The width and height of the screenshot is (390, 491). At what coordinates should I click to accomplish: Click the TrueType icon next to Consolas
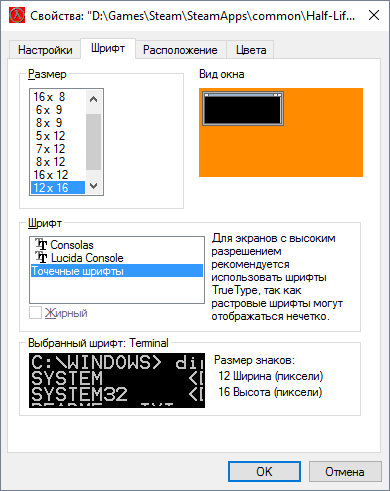pos(41,245)
